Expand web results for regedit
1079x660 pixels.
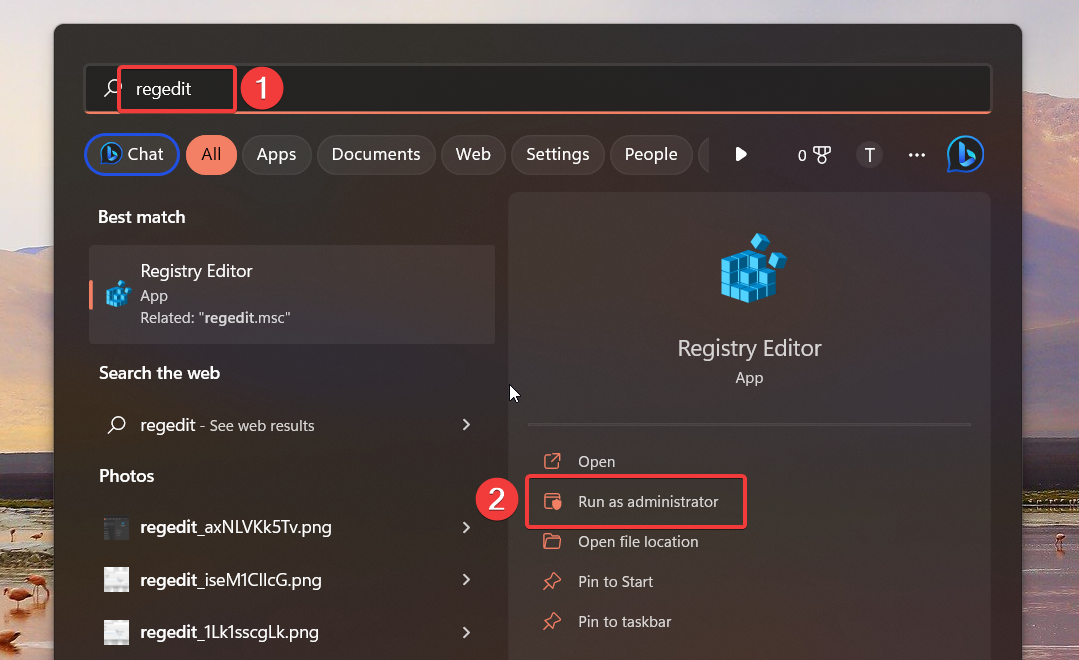pyautogui.click(x=466, y=424)
